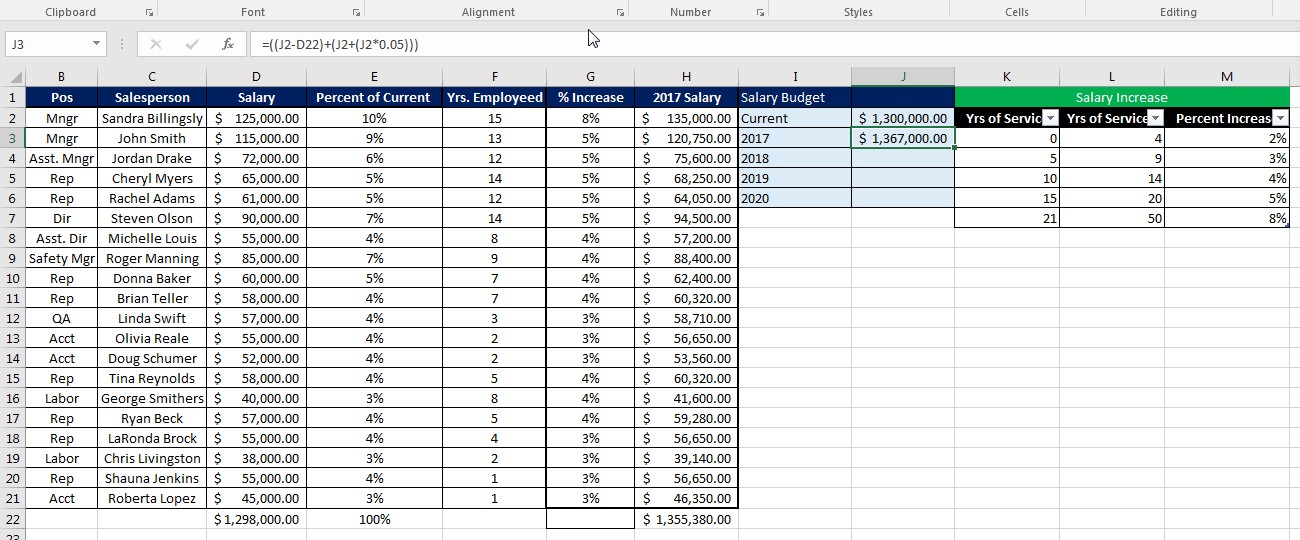The height and width of the screenshot is (540, 1300).
Task: Click into the formula bar text
Action: click(340, 44)
